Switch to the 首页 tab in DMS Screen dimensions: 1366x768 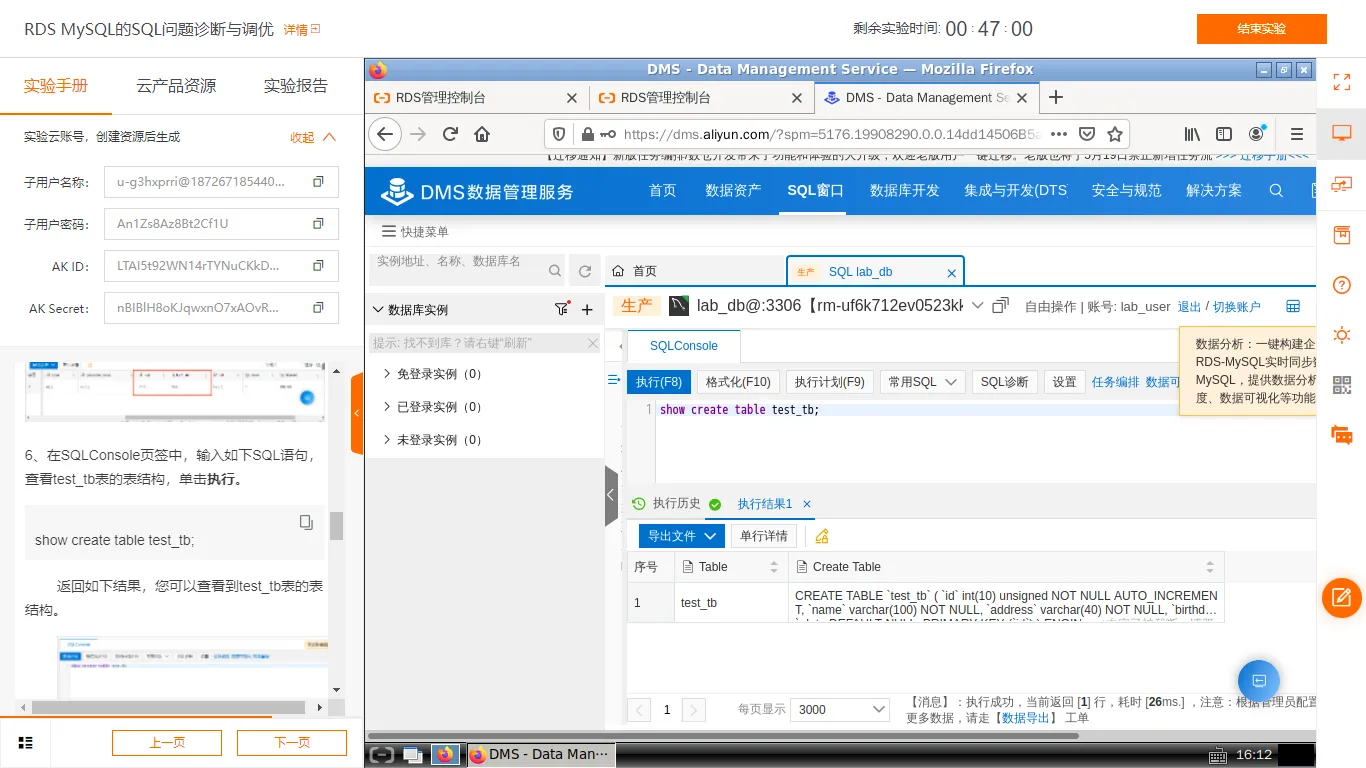695,271
